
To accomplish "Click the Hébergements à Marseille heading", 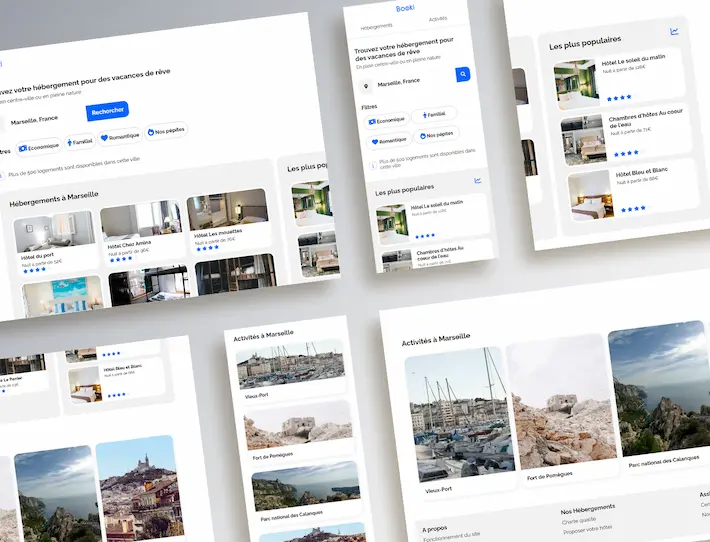I will tap(54, 199).
